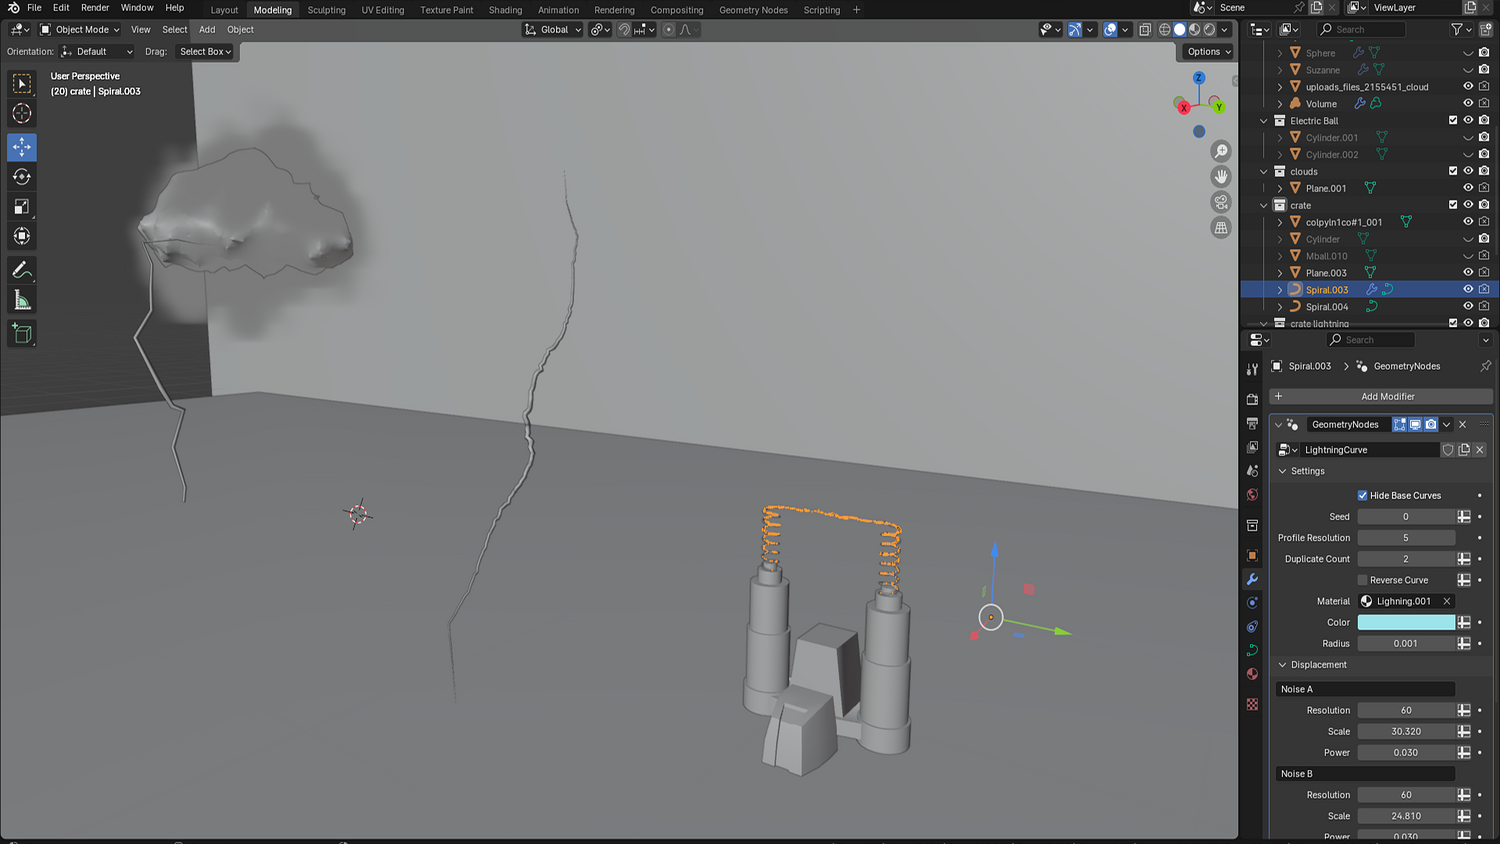Open the Default orientation dropdown
The height and width of the screenshot is (844, 1500).
coord(96,52)
